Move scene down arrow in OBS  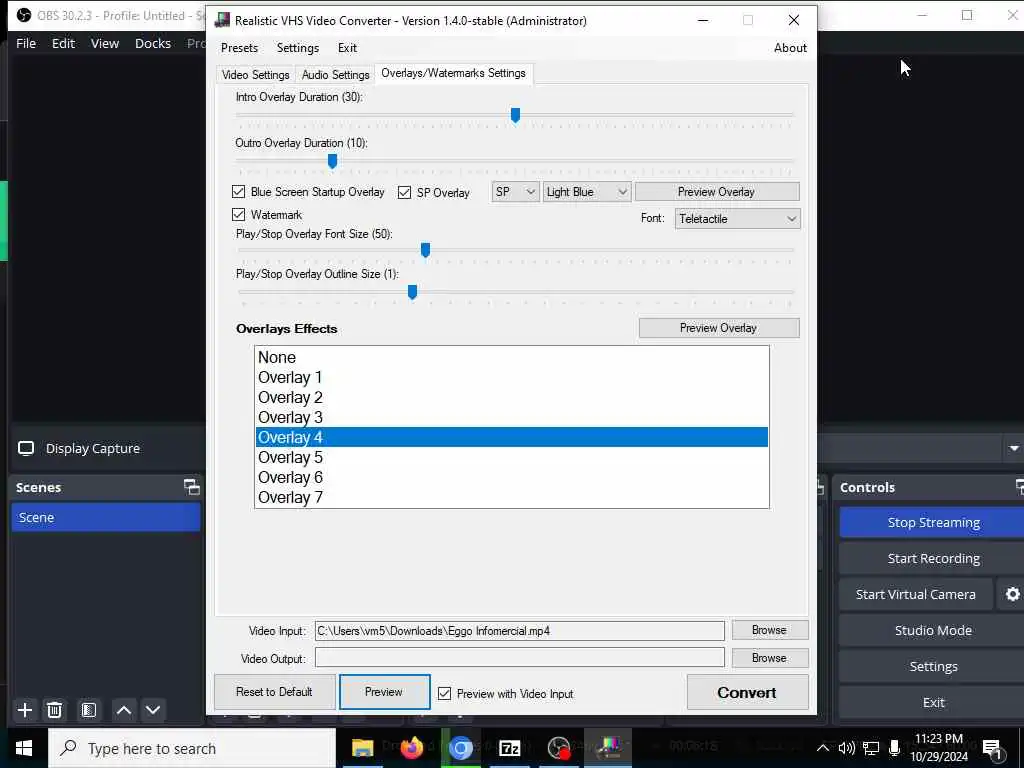click(x=153, y=710)
